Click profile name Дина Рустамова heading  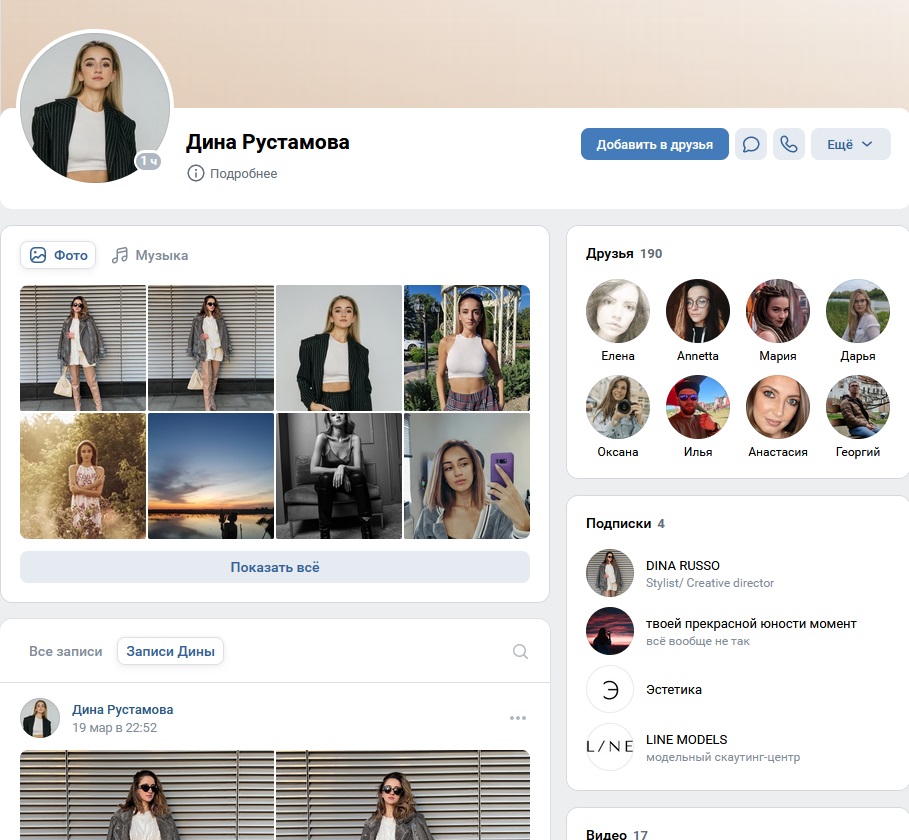(x=267, y=142)
